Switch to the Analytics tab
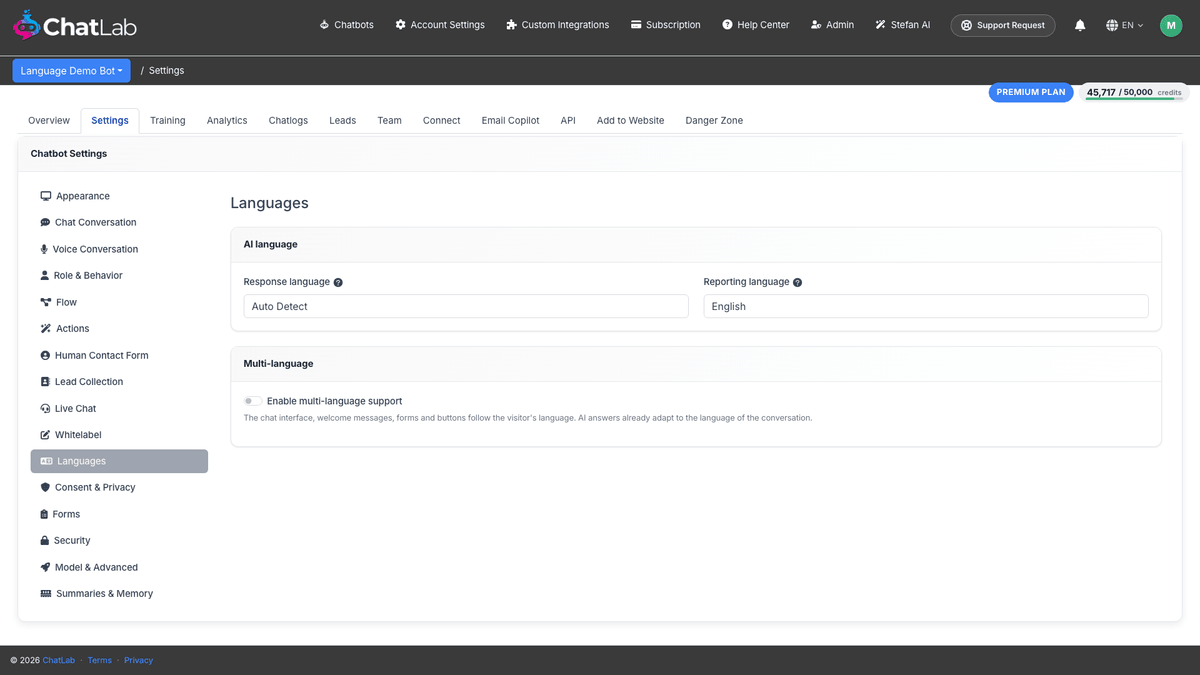 point(227,120)
